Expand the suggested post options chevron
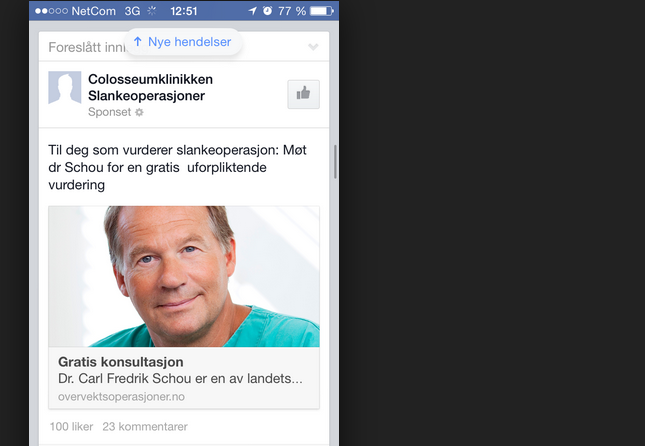 coord(313,47)
